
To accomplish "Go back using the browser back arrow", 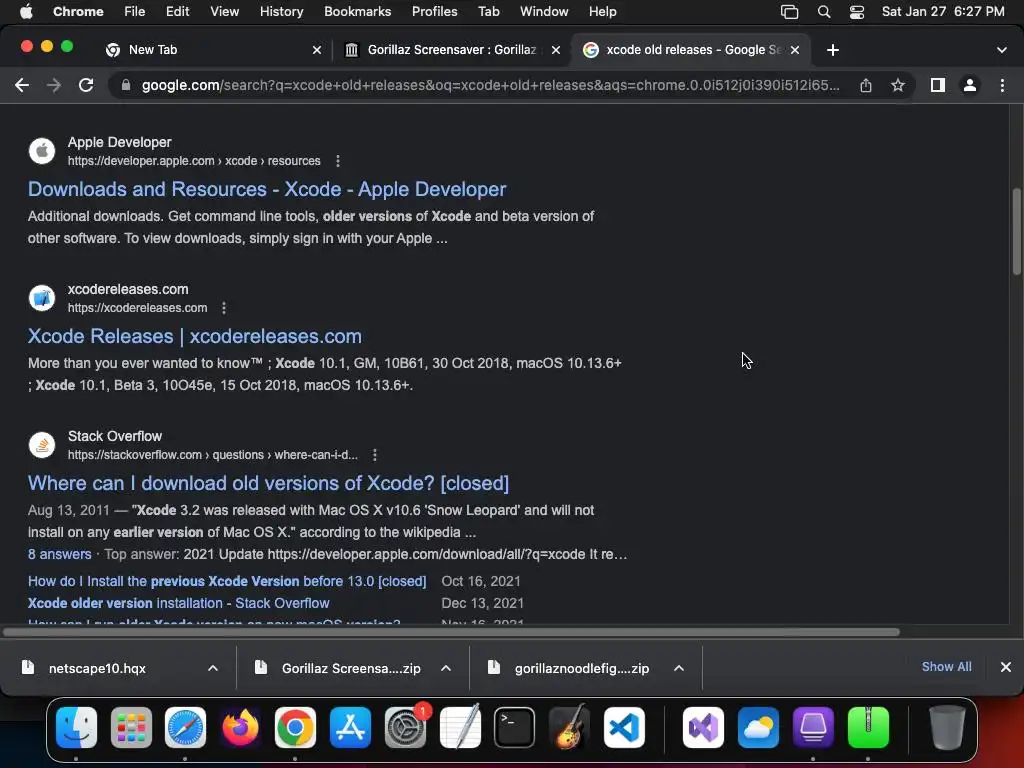I will tap(22, 86).
